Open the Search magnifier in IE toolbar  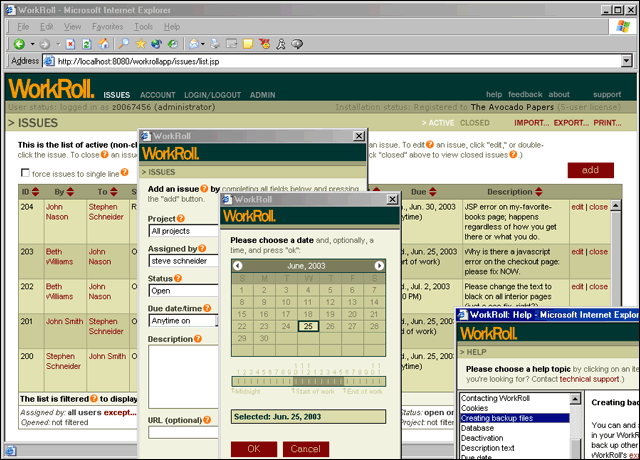pyautogui.click(x=124, y=44)
